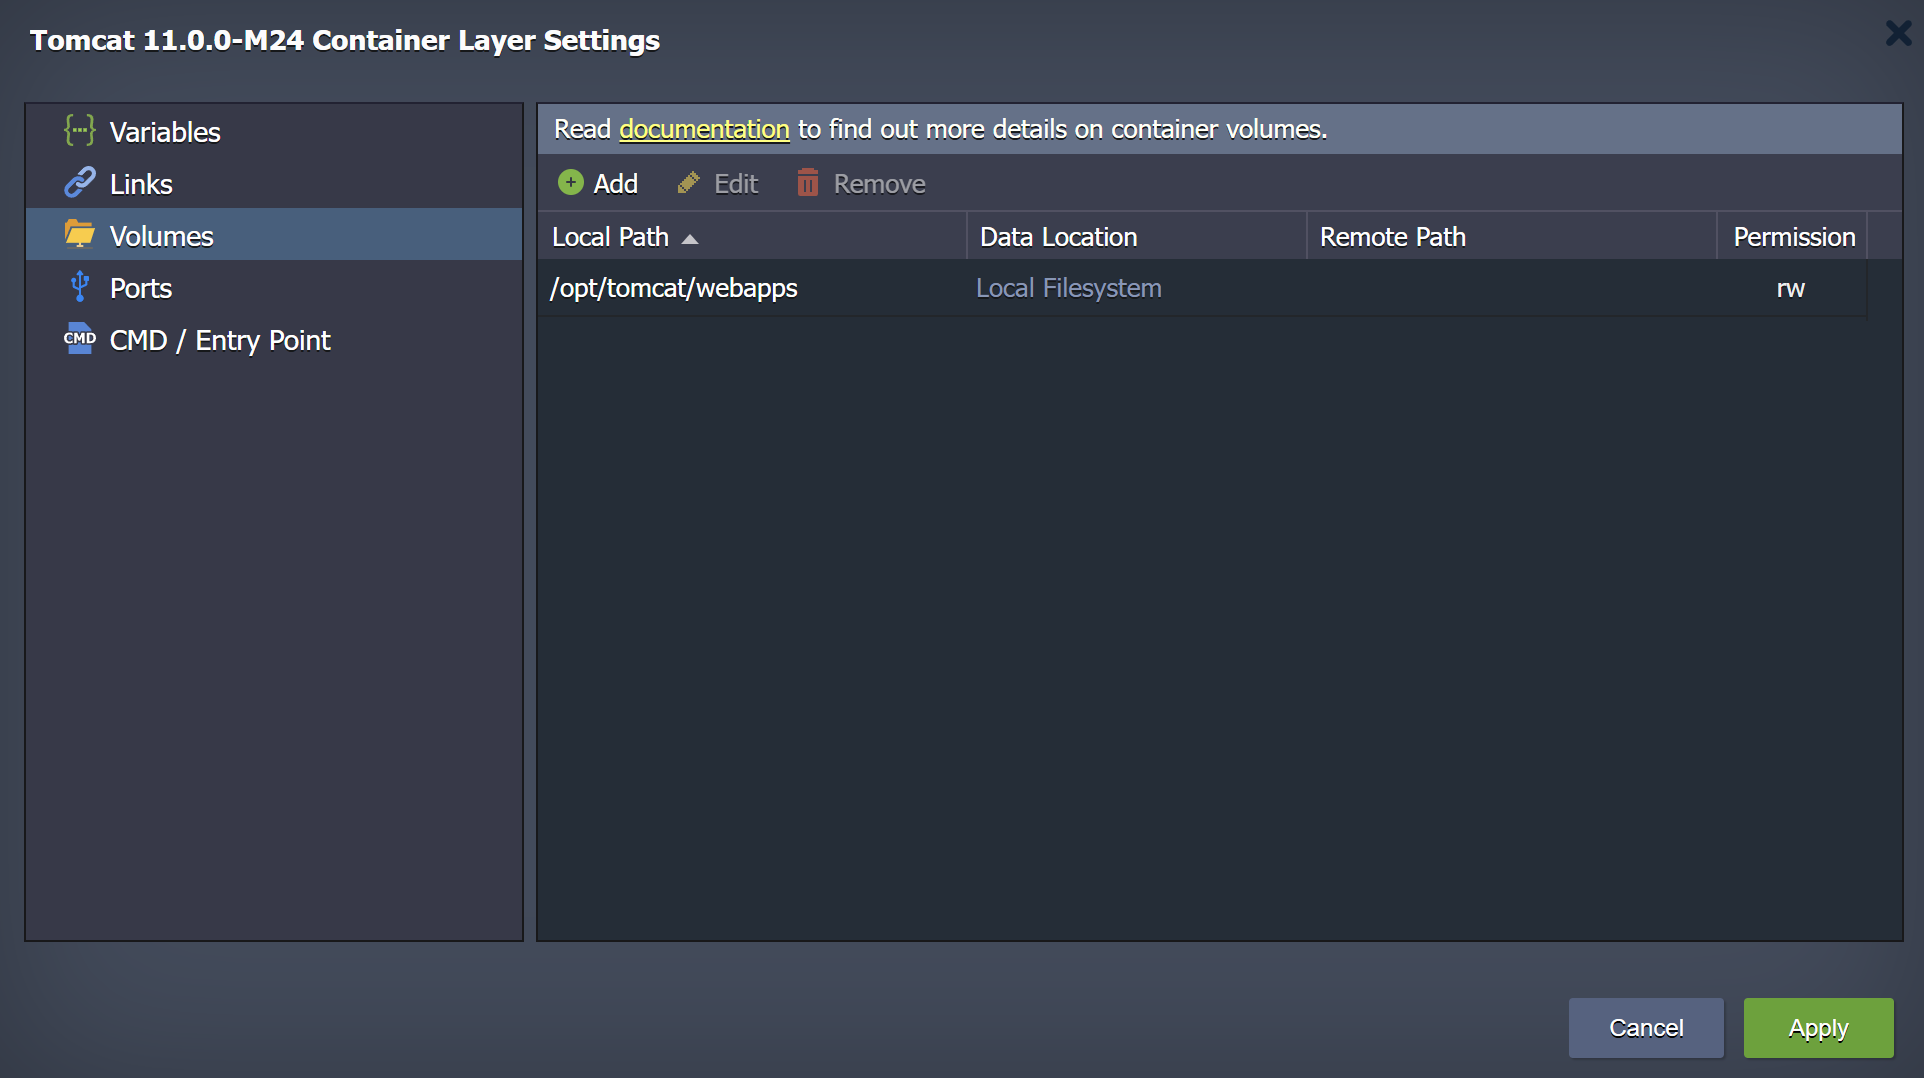Open CMD / Entry Point section
This screenshot has height=1078, width=1924.
click(x=274, y=339)
